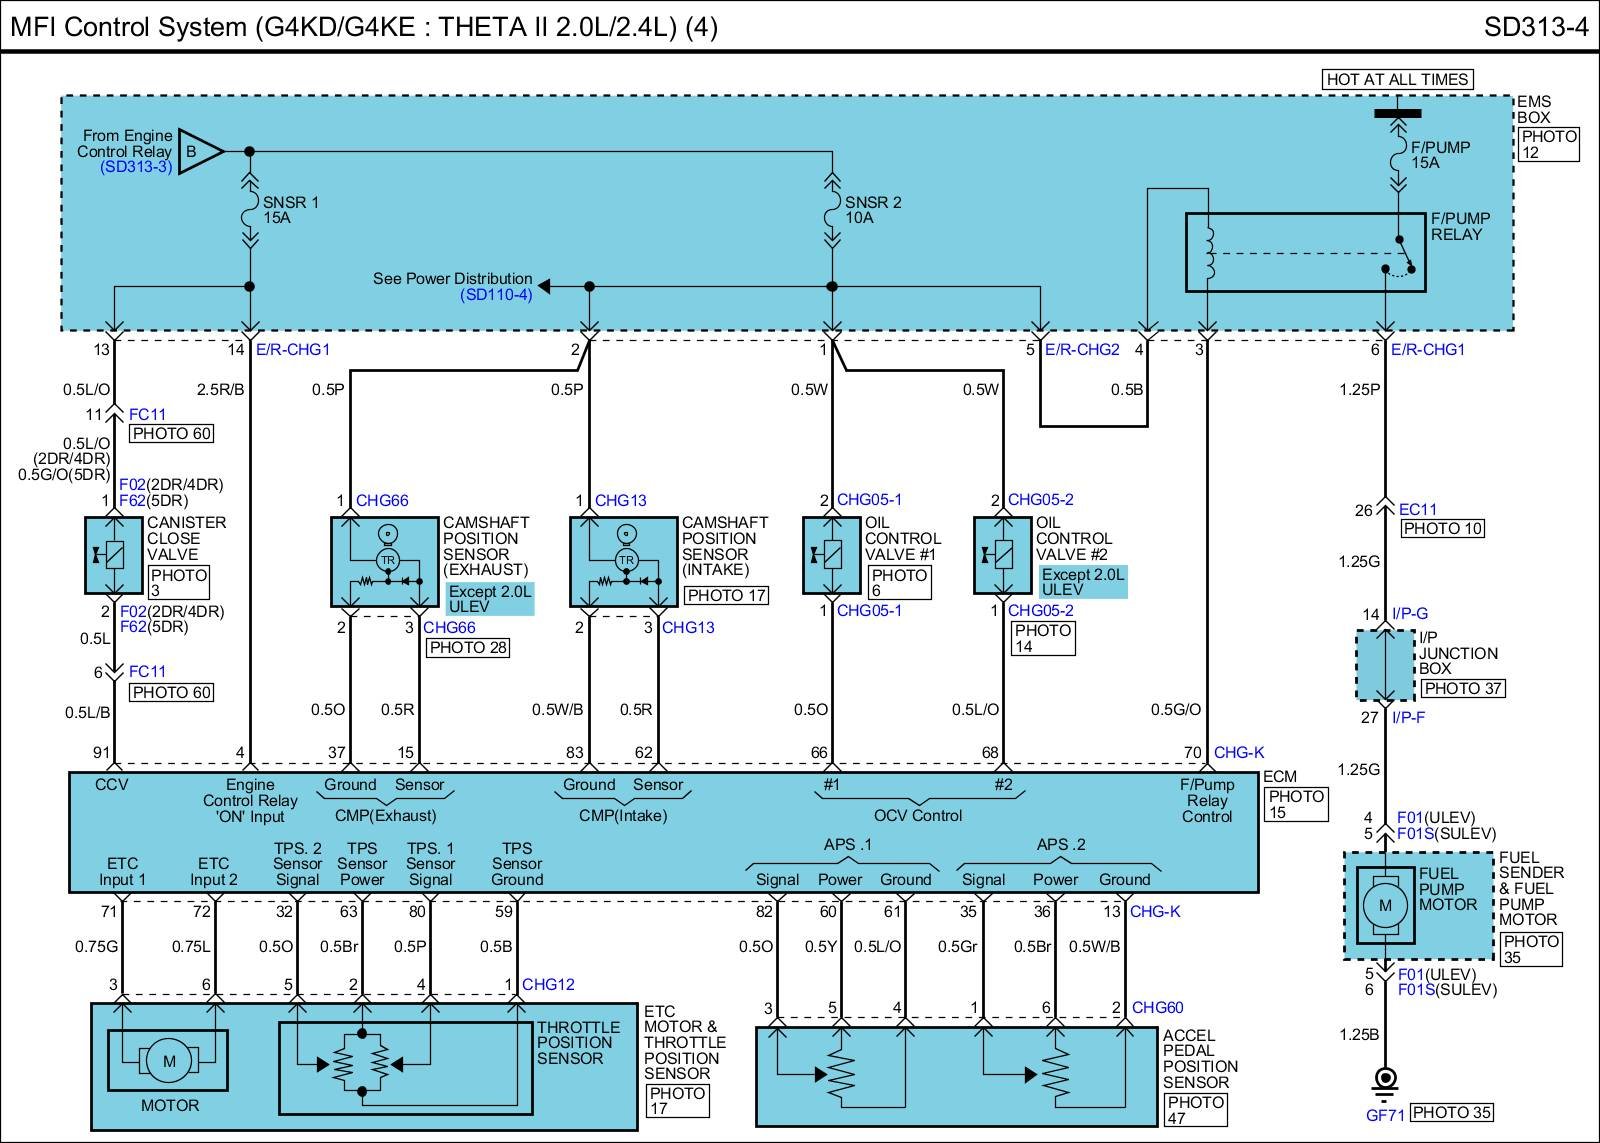Click the Oil Control Valve #1 symbol

click(832, 555)
